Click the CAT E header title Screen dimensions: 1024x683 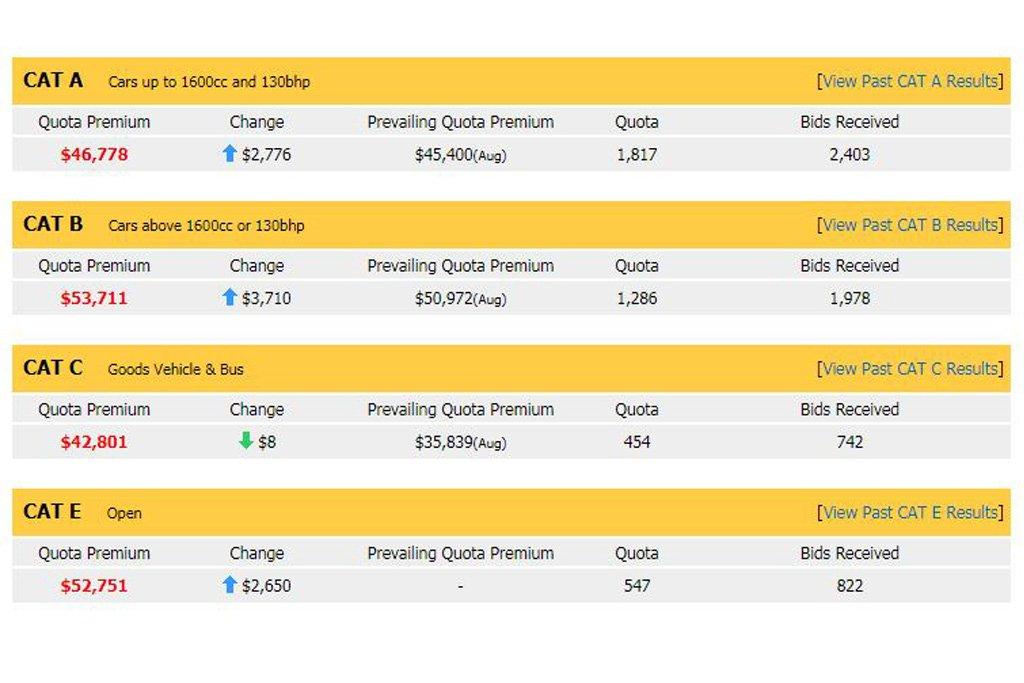pos(52,512)
